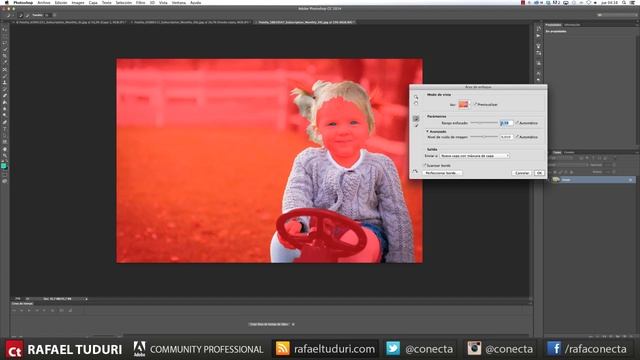Open Notification Center in macOS menu bar

coord(633,2)
